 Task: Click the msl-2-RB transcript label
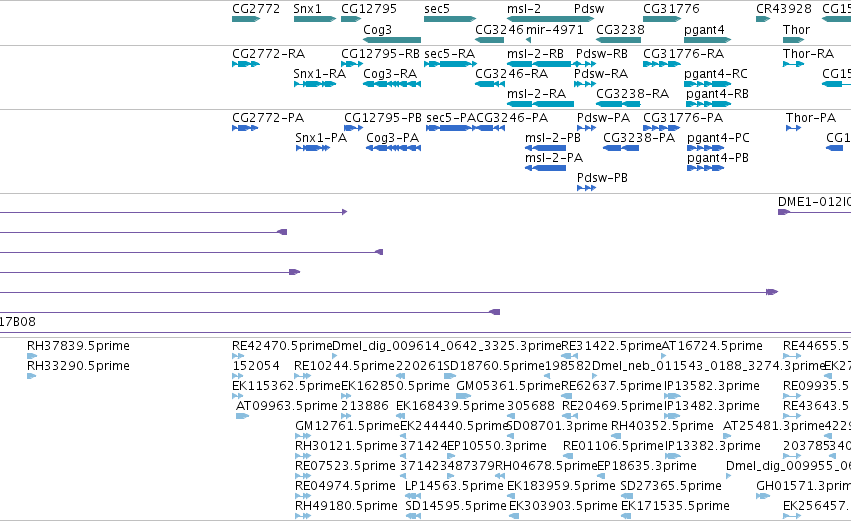click(535, 54)
